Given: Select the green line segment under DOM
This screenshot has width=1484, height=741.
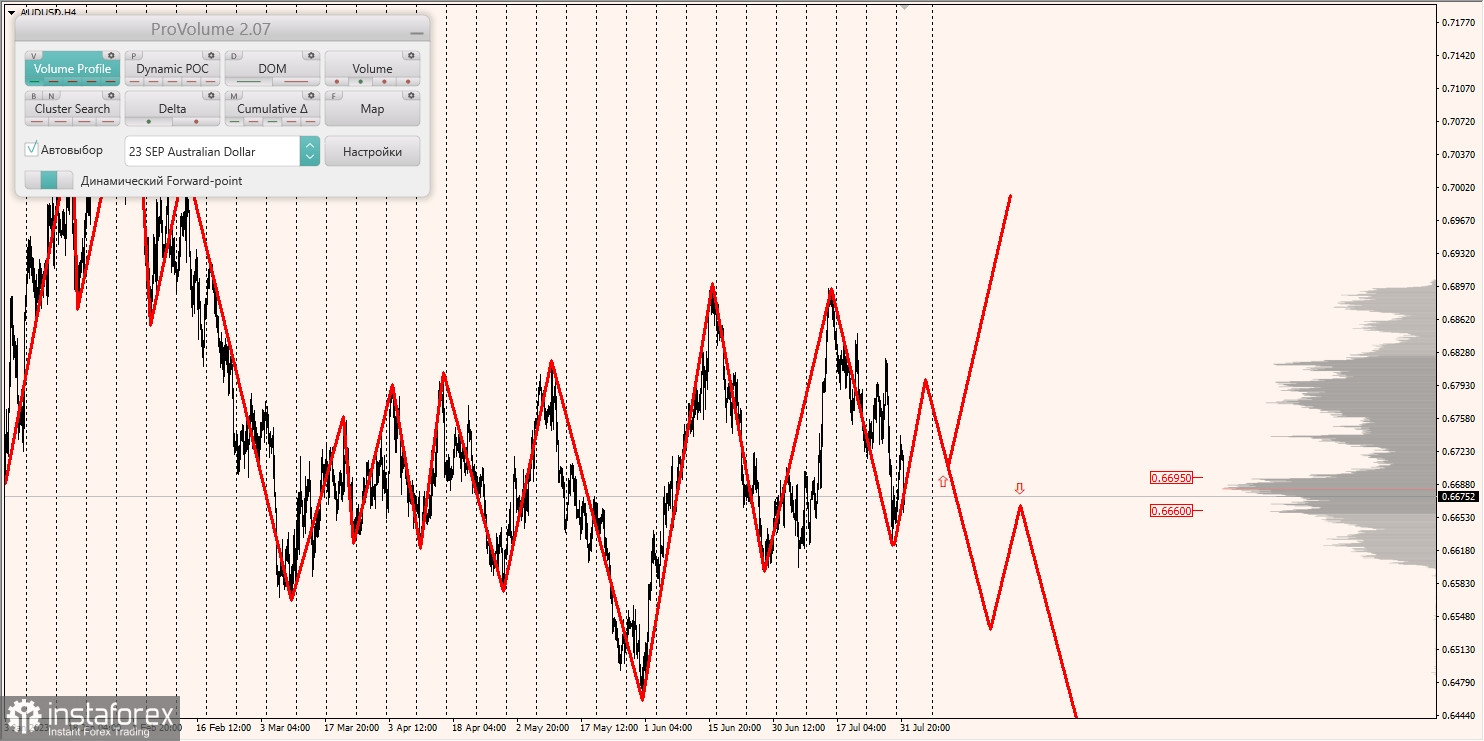Looking at the screenshot, I should pyautogui.click(x=249, y=82).
